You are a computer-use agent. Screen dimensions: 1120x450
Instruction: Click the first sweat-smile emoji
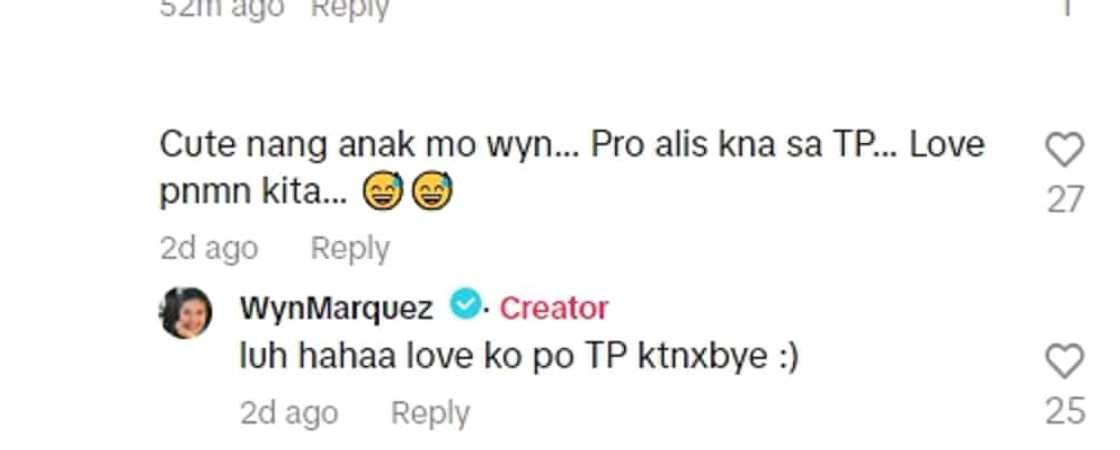383,193
